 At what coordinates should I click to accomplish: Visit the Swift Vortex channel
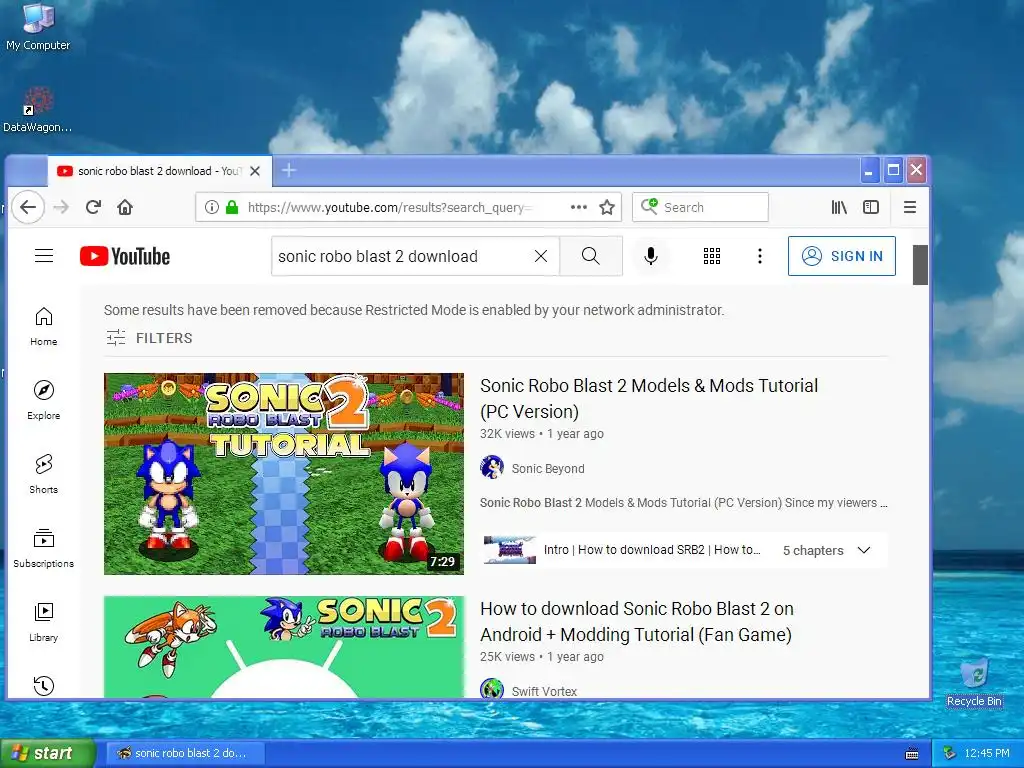[544, 691]
